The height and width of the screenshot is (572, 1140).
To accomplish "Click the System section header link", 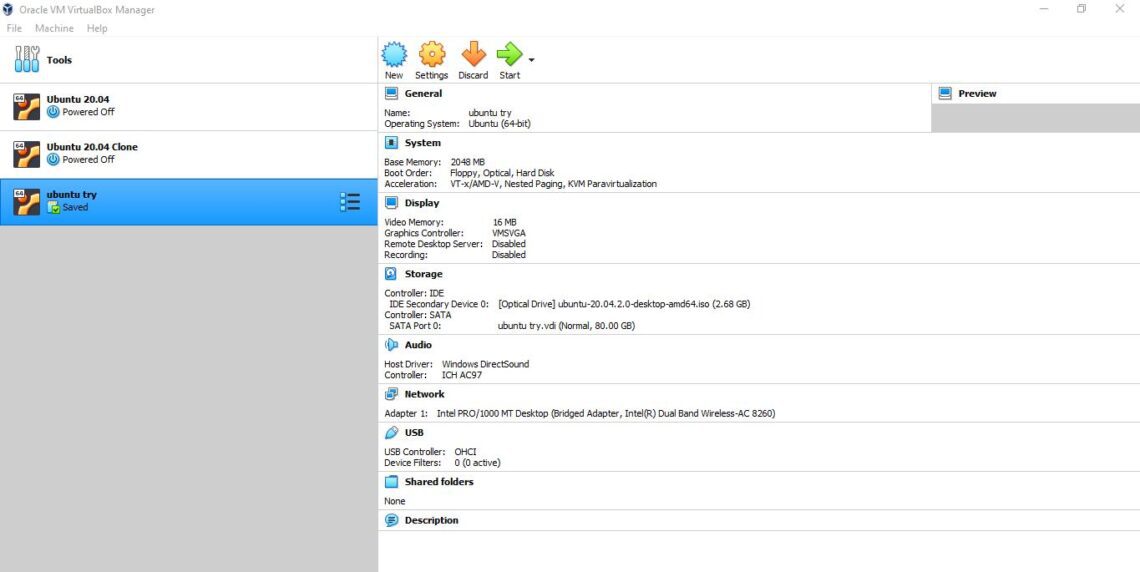I will tap(422, 143).
